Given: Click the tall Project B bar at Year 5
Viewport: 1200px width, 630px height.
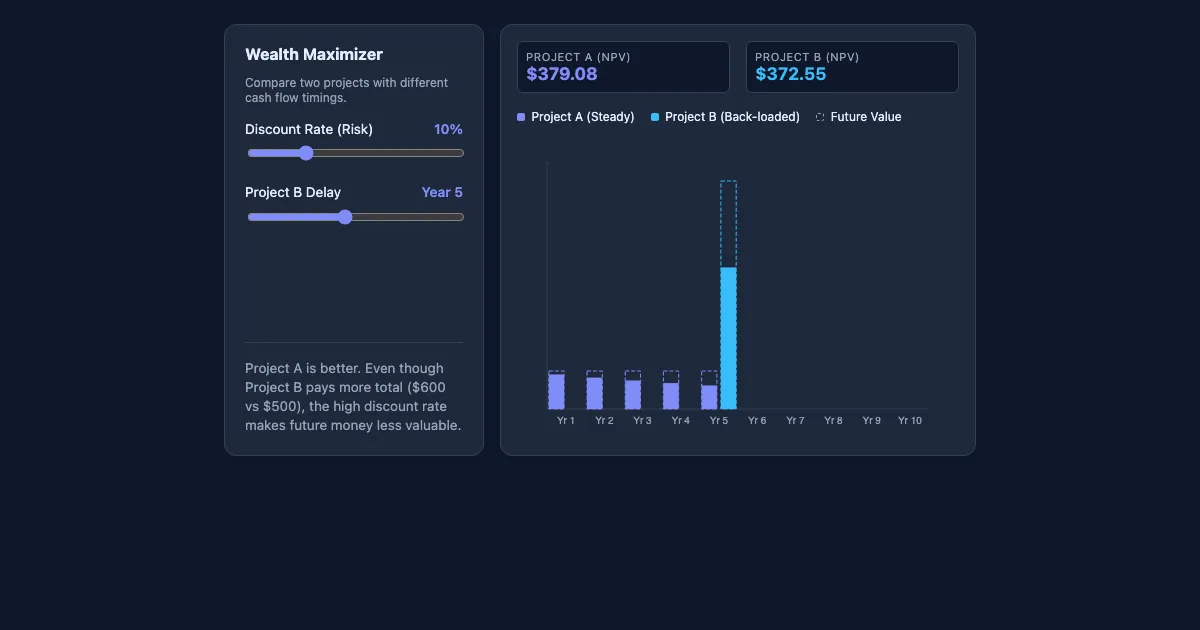Looking at the screenshot, I should pyautogui.click(x=728, y=338).
